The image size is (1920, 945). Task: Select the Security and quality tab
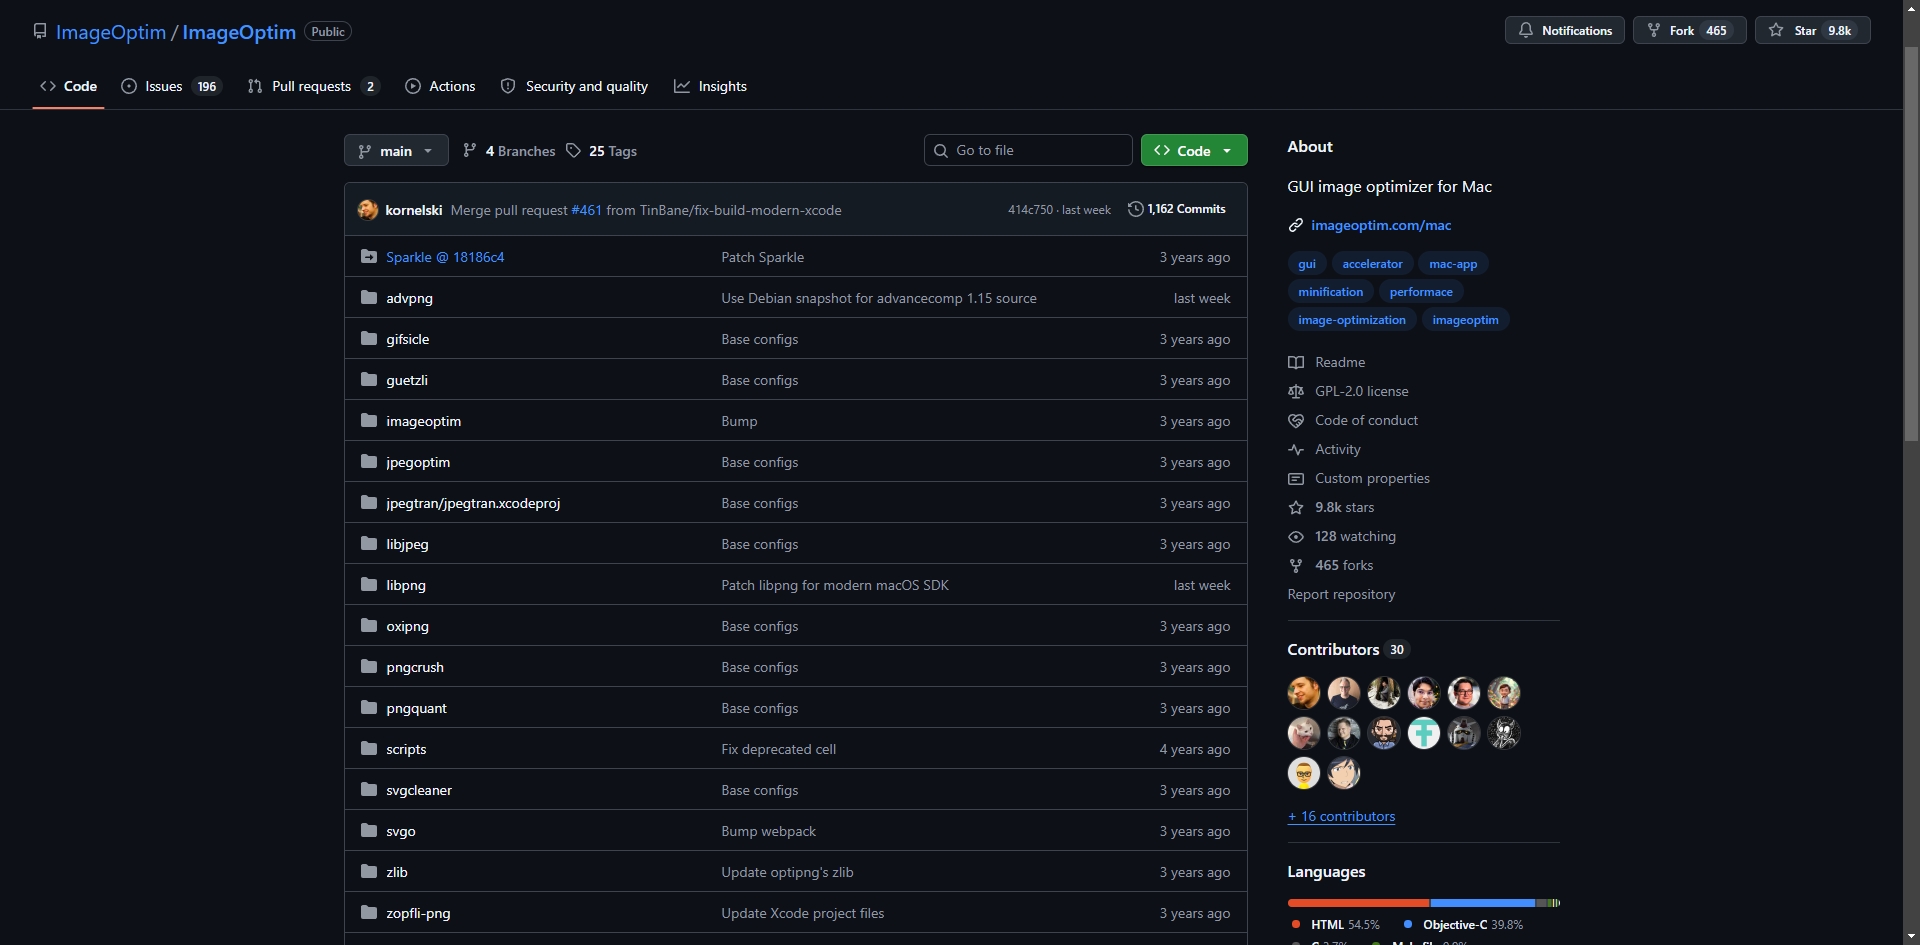coord(575,86)
